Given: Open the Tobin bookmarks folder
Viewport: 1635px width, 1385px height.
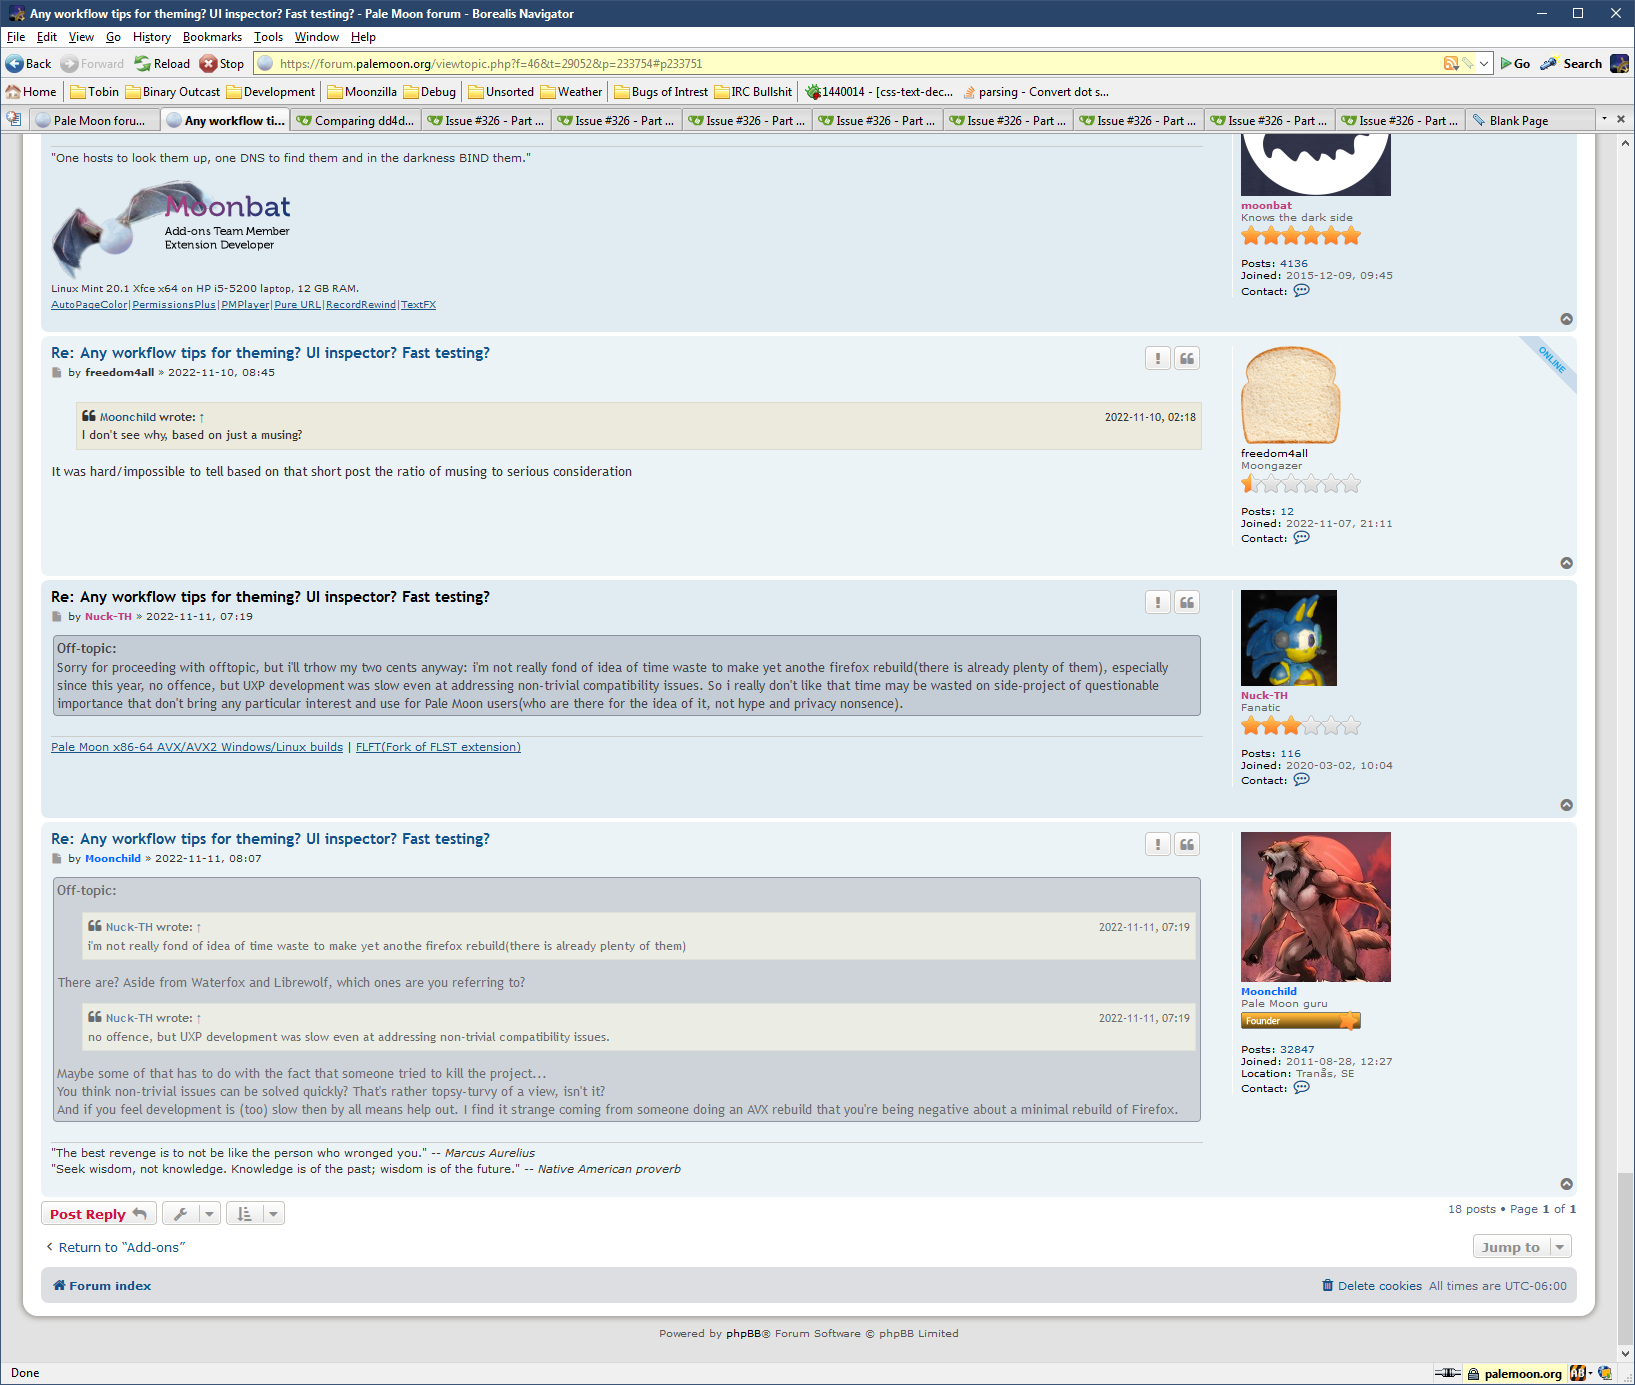Looking at the screenshot, I should pos(94,91).
